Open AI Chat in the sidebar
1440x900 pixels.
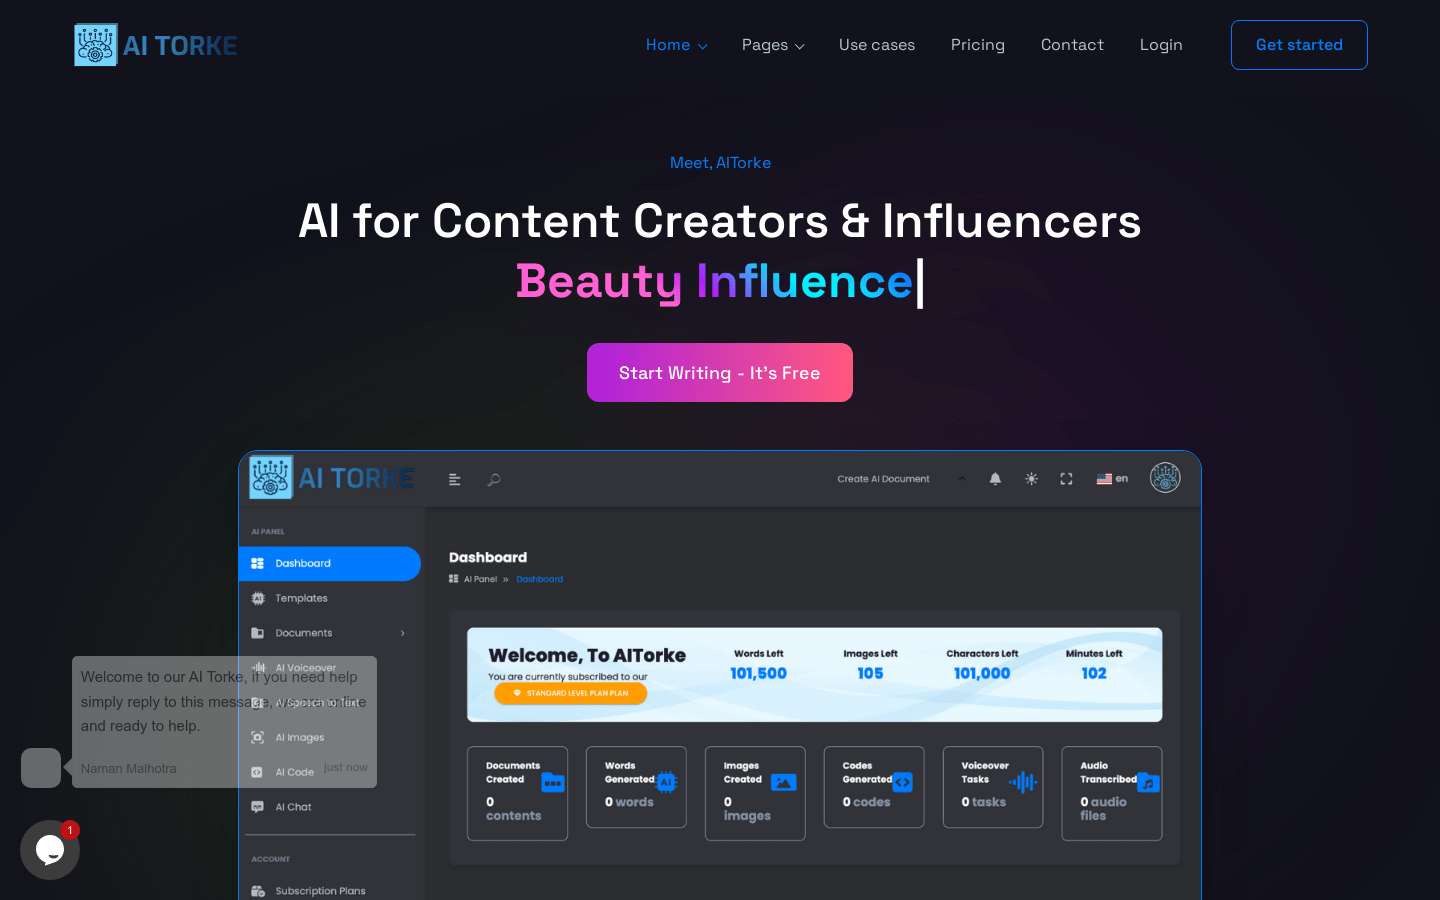point(293,807)
